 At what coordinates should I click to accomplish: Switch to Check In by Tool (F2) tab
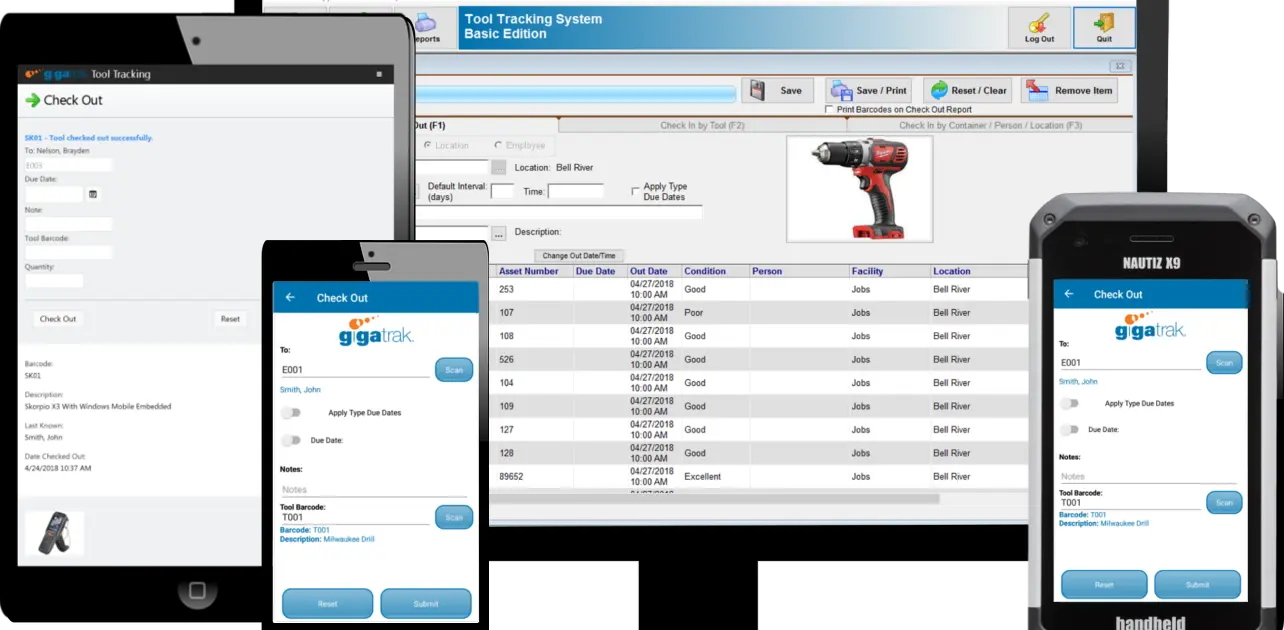[702, 125]
